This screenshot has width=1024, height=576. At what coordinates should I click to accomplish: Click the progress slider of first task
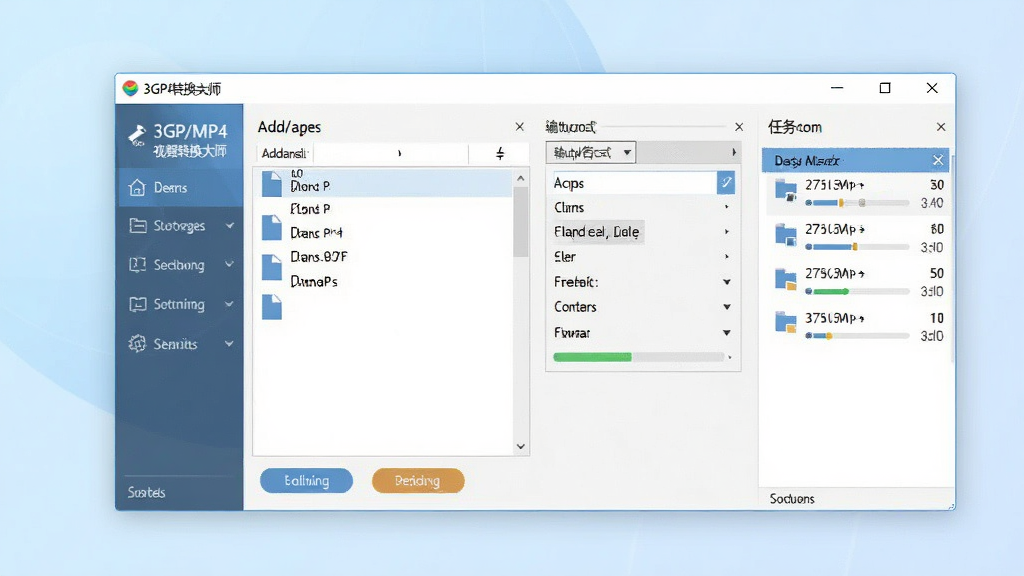tap(857, 203)
